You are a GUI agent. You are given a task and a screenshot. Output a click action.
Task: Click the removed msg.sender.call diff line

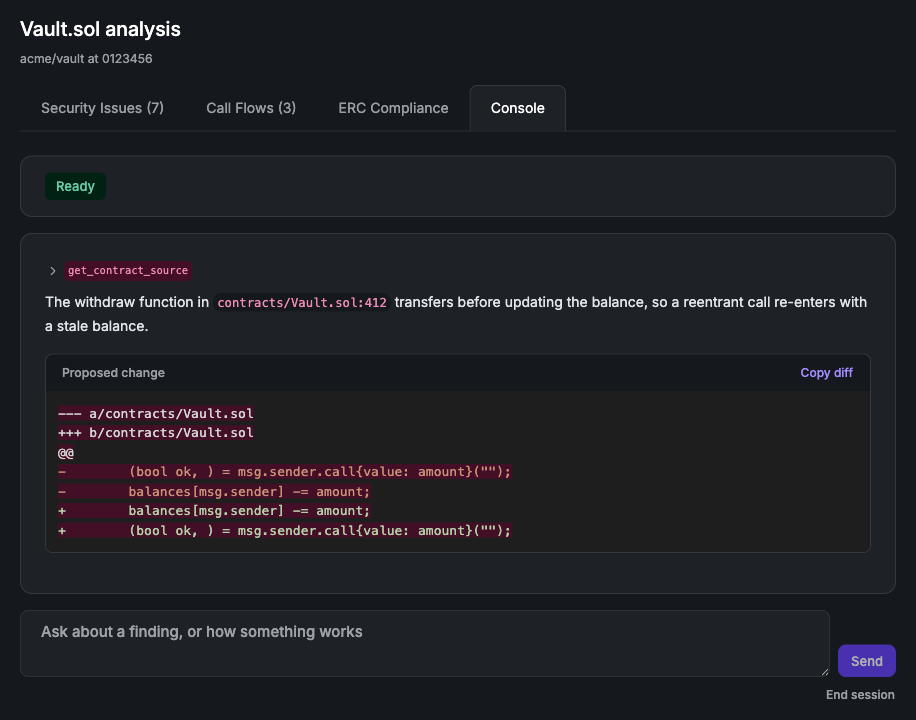(x=284, y=472)
